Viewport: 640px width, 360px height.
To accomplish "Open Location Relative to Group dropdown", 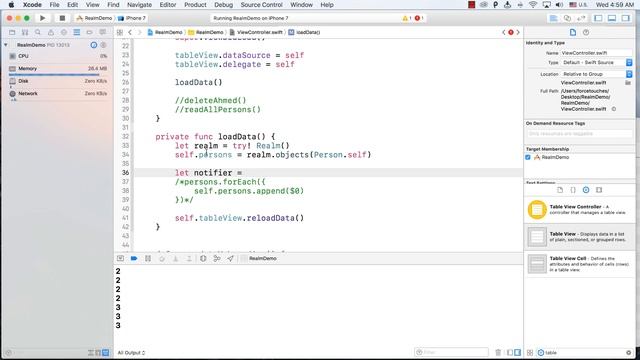I will pos(597,74).
